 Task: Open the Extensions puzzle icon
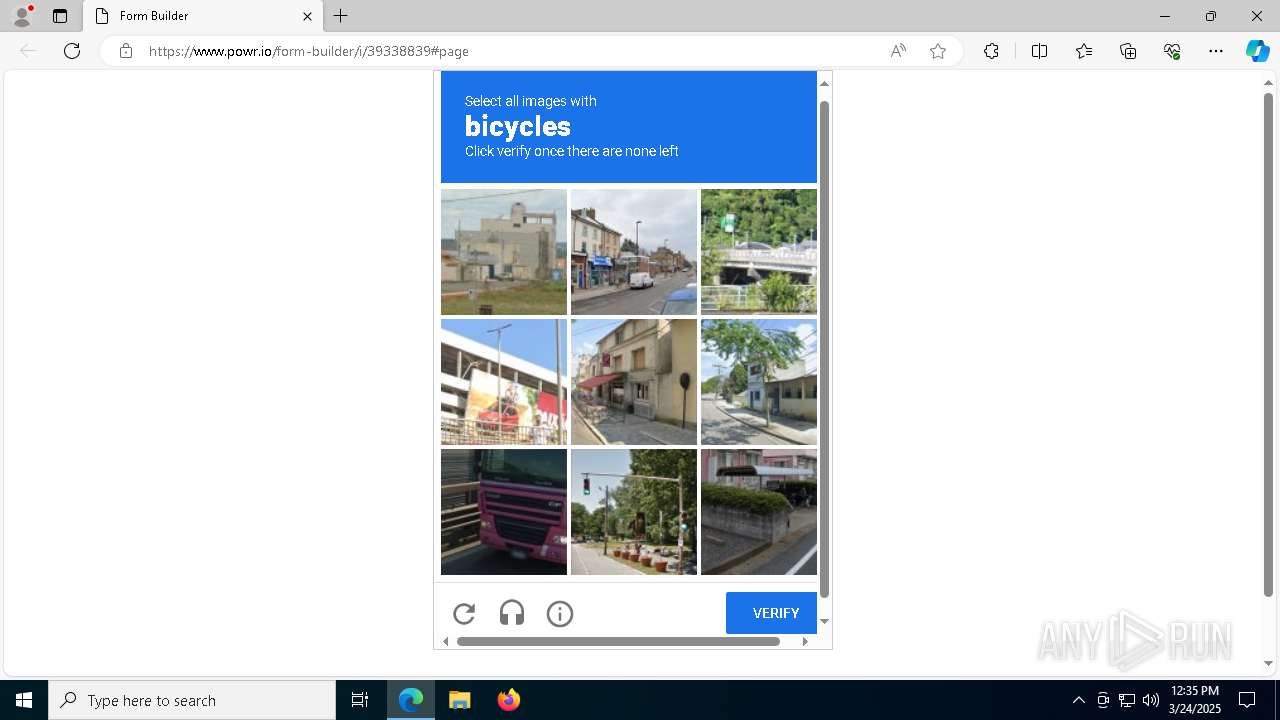click(991, 51)
